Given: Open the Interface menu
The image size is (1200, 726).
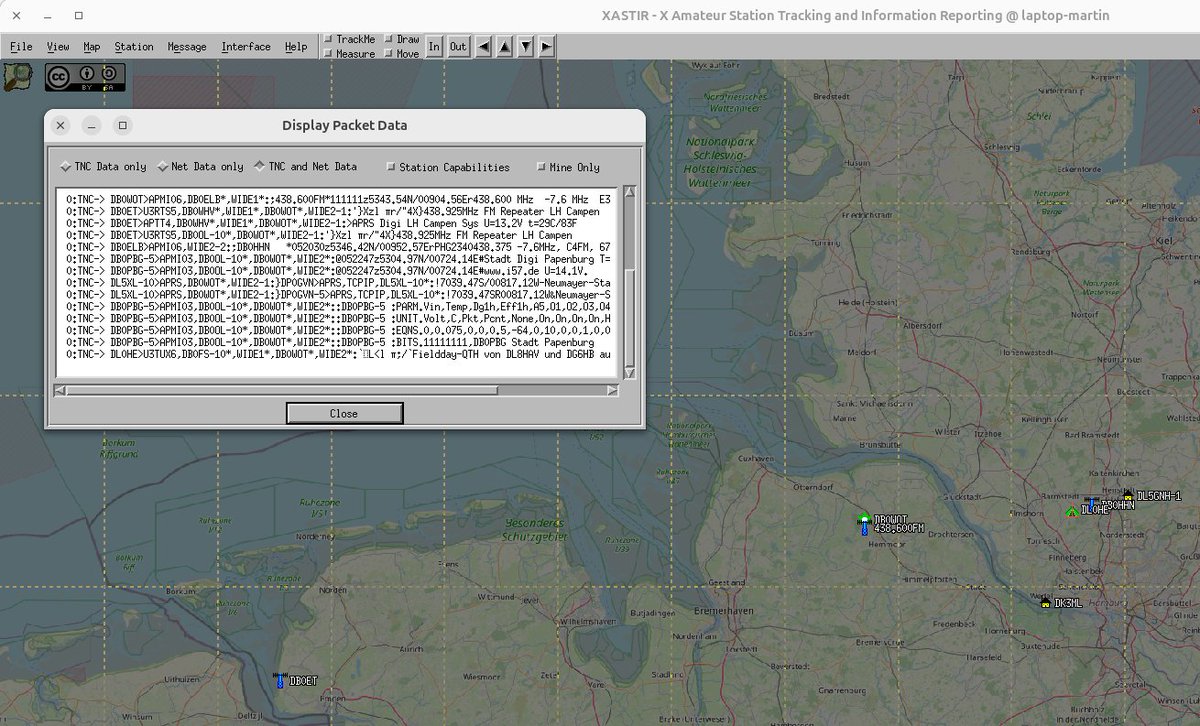Looking at the screenshot, I should (245, 46).
